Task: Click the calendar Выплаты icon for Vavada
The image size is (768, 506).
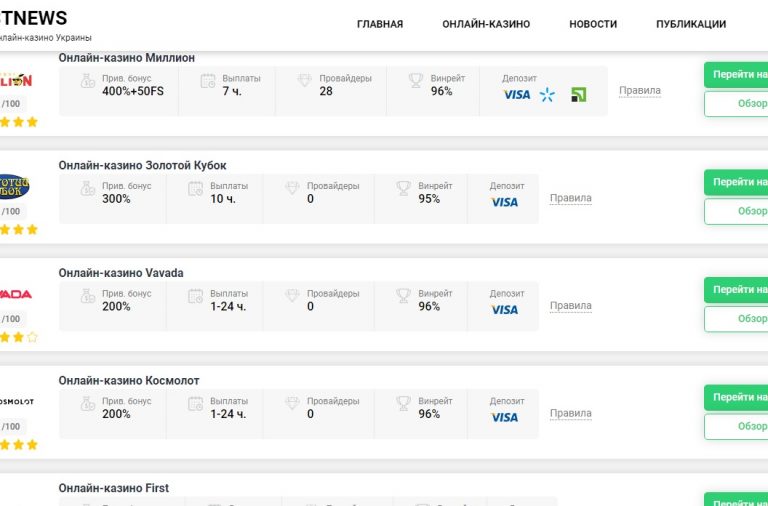Action: pyautogui.click(x=196, y=297)
